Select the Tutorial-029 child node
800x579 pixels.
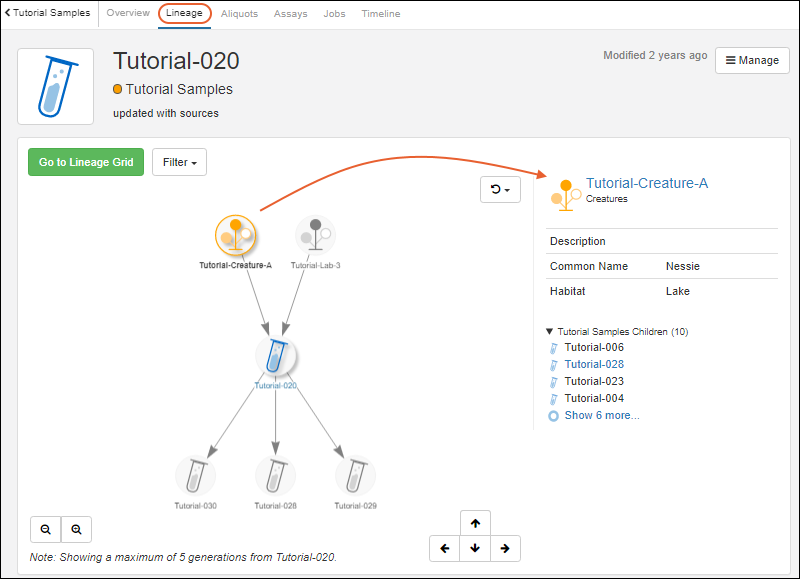(x=355, y=476)
